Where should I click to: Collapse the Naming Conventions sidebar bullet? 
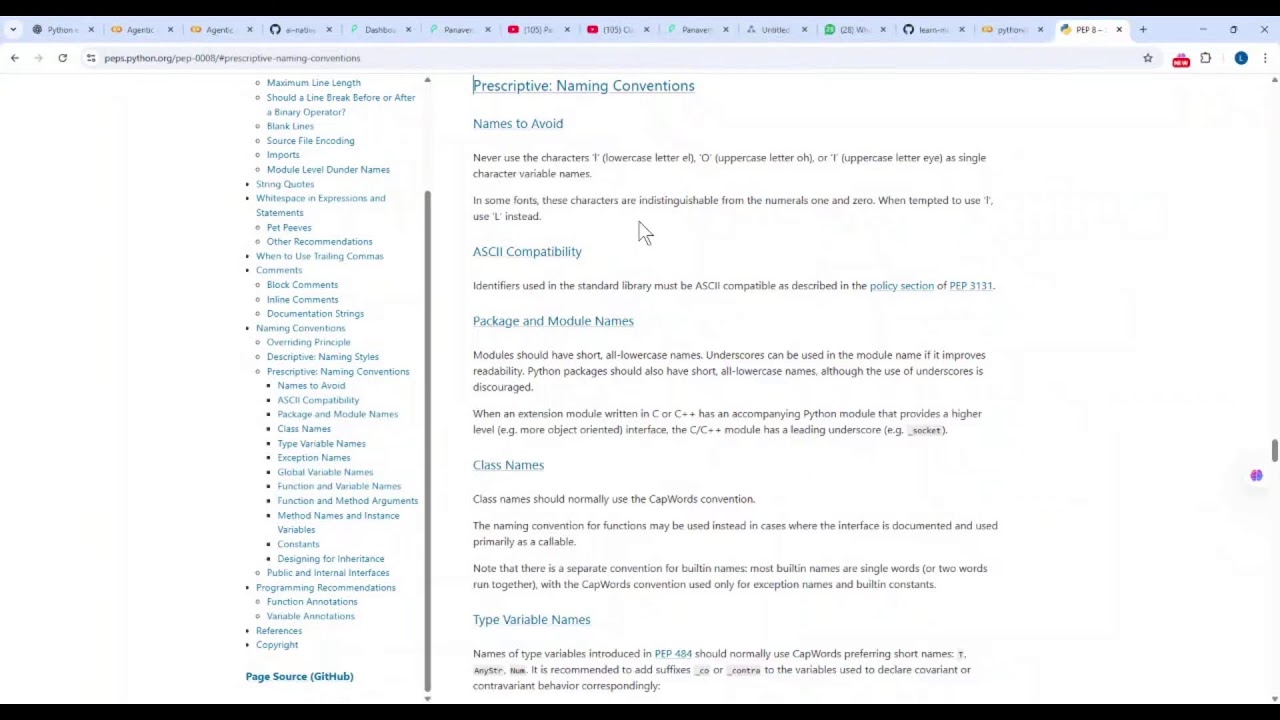click(x=248, y=328)
